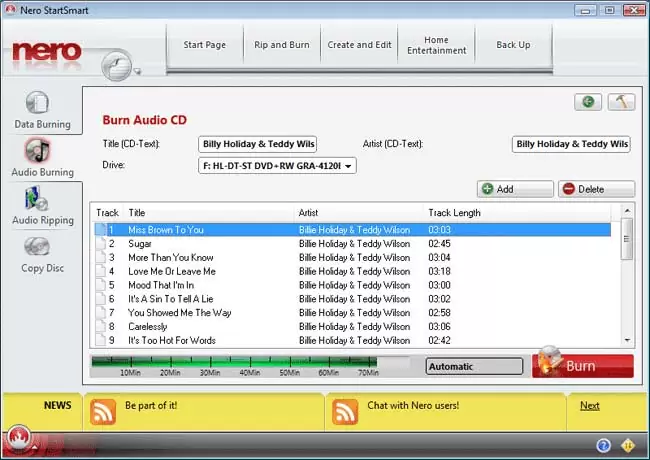The height and width of the screenshot is (460, 650).
Task: Click the Title (CD-Text) input field
Action: point(257,144)
